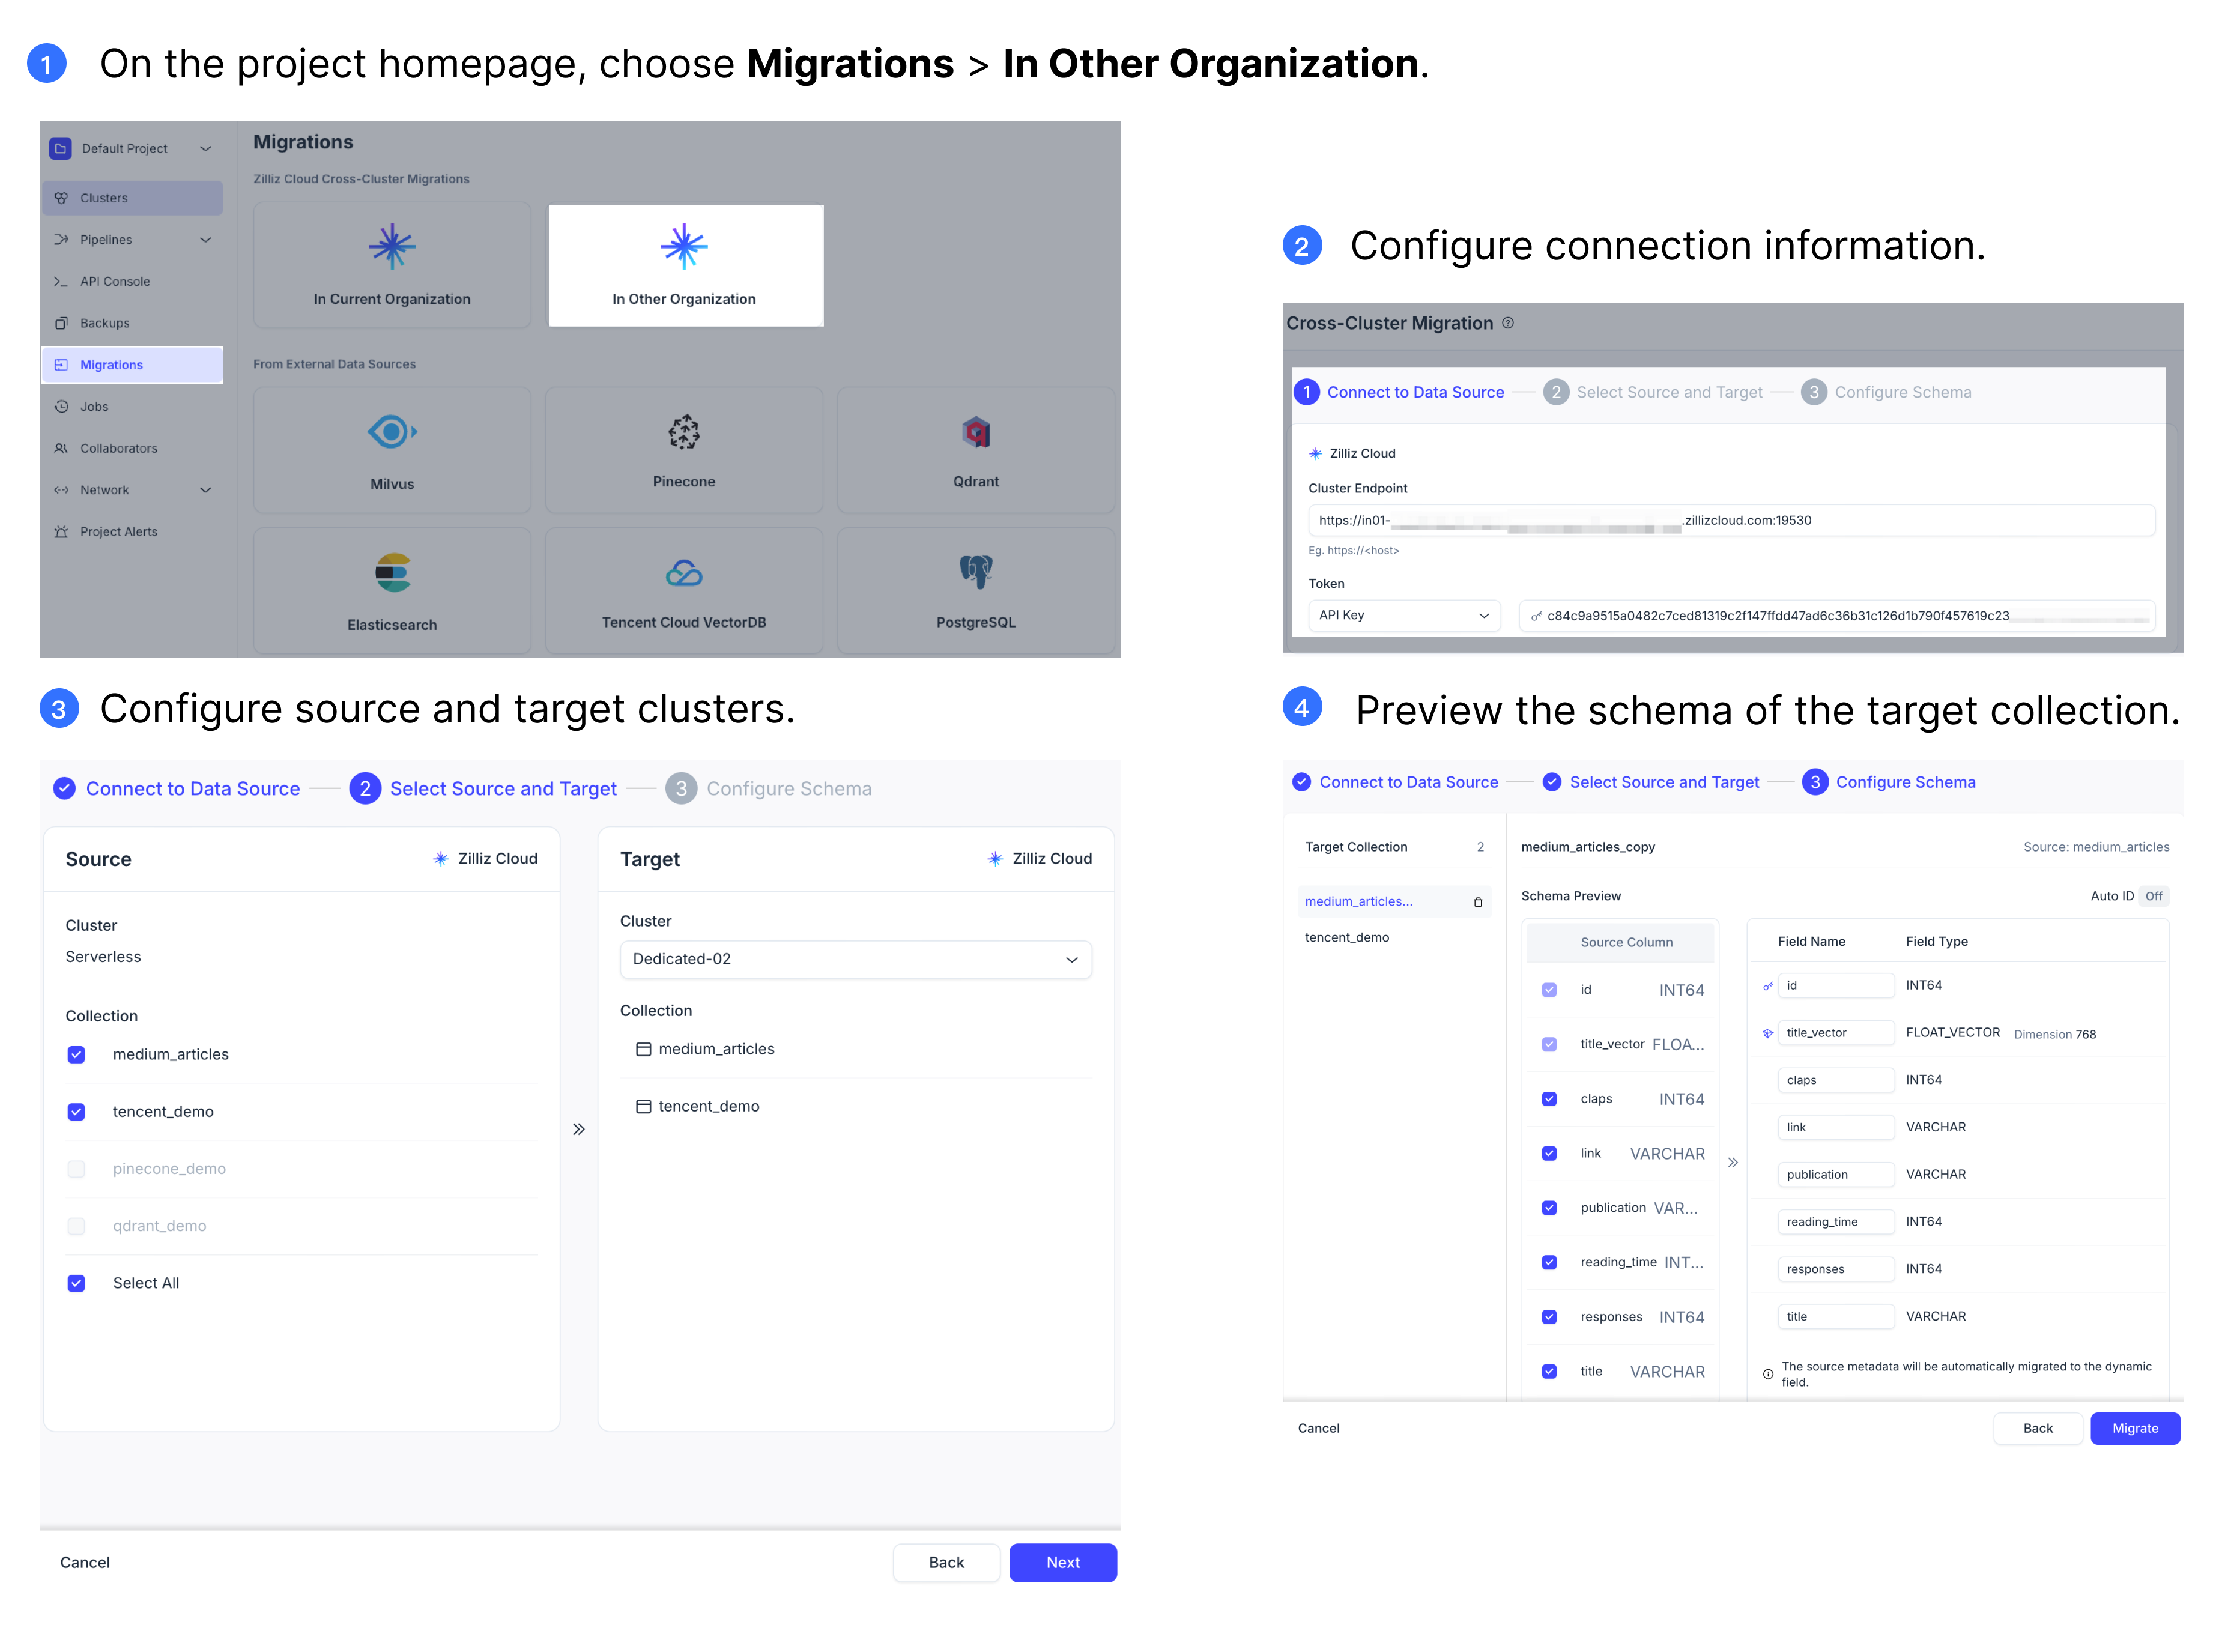The image size is (2225, 1652).
Task: Toggle the Auto ID Off switch
Action: [x=2153, y=896]
